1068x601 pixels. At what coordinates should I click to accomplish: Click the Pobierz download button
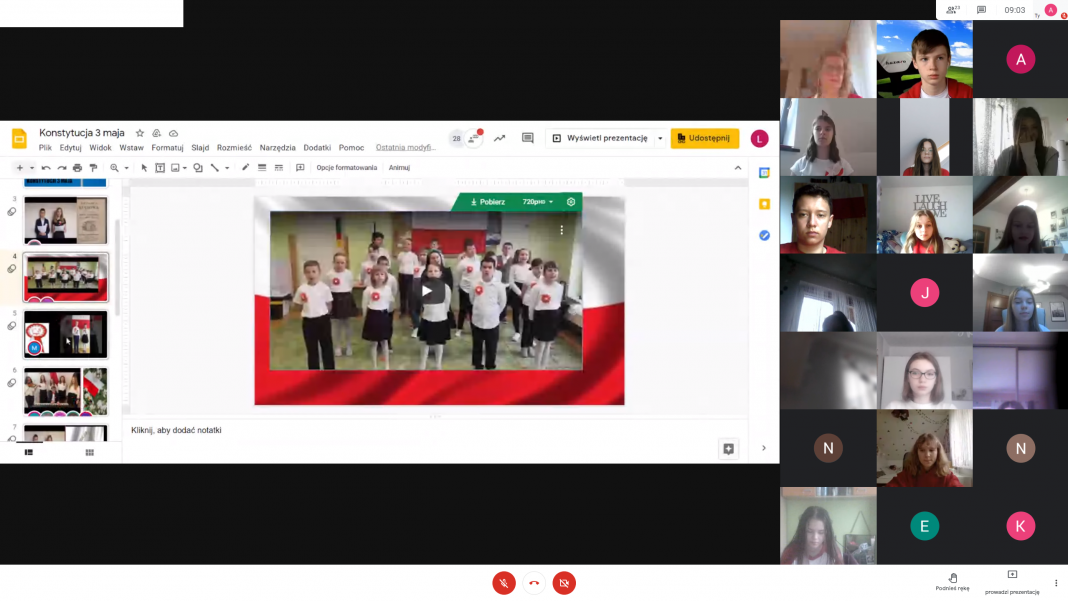coord(488,202)
